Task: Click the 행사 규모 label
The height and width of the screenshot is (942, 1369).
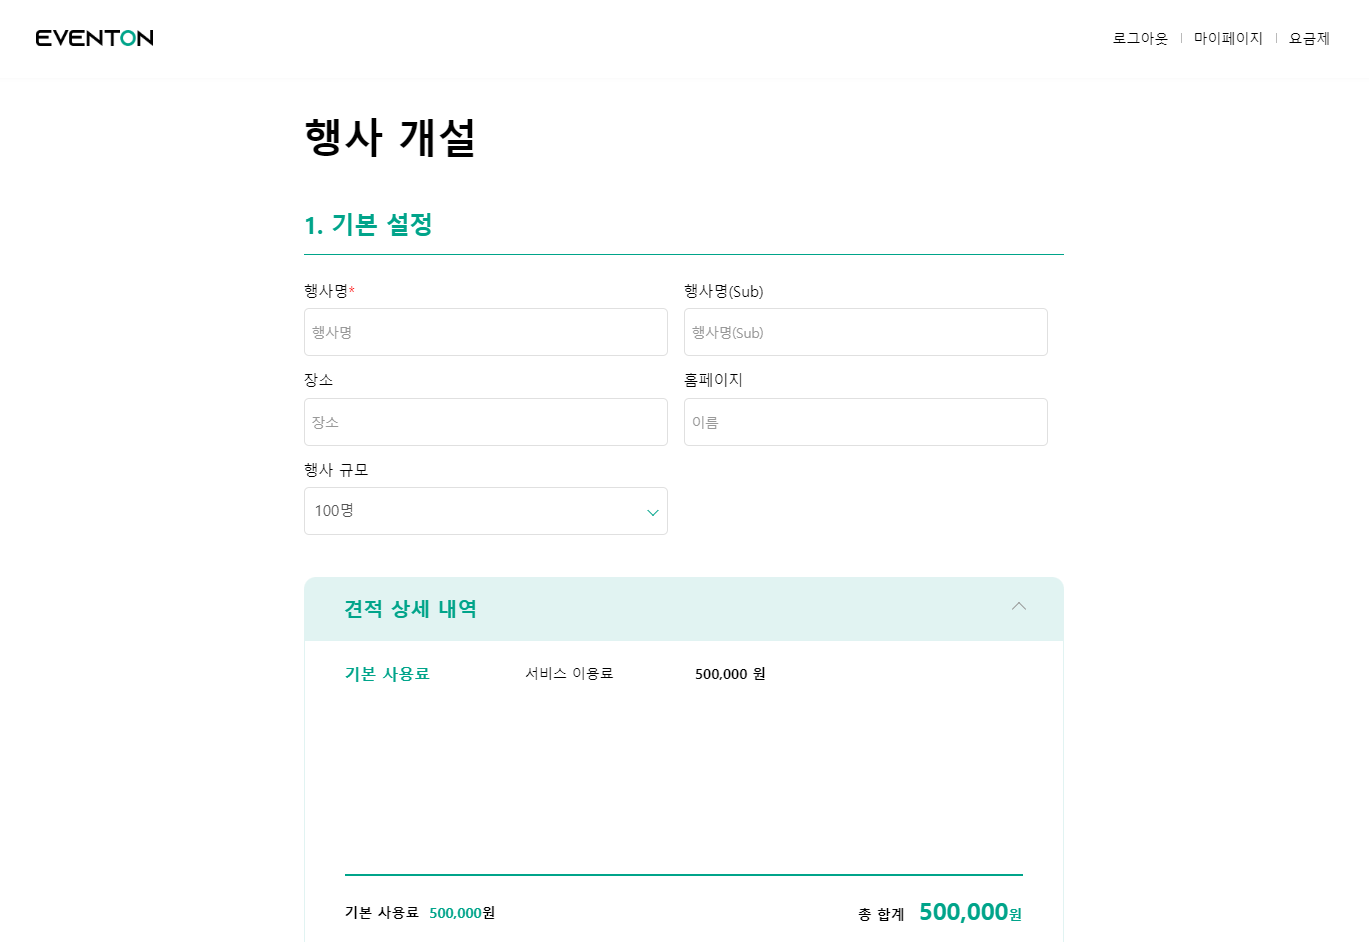Action: coord(336,470)
